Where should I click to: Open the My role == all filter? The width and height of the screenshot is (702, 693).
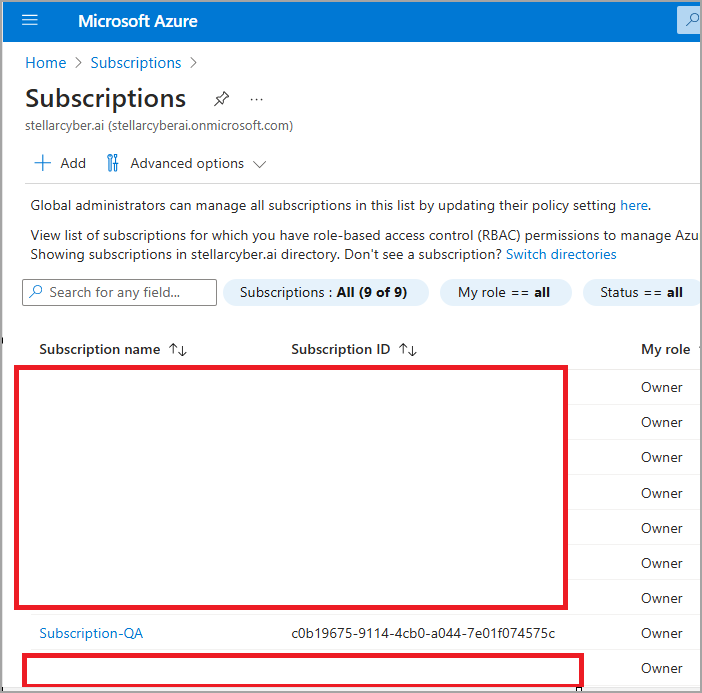[505, 292]
